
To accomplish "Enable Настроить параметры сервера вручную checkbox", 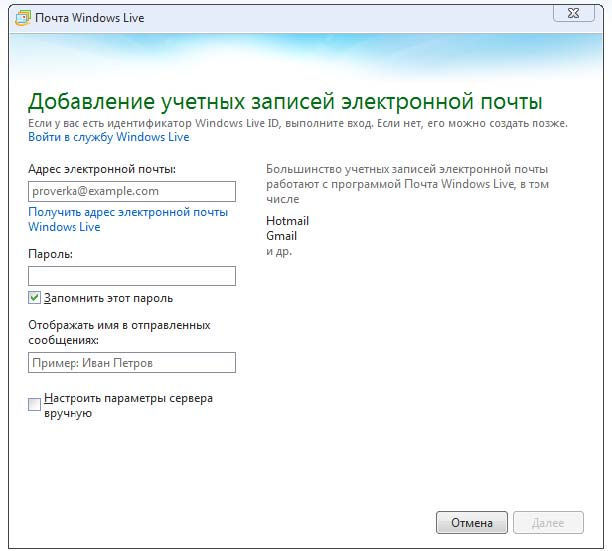I will (x=34, y=404).
